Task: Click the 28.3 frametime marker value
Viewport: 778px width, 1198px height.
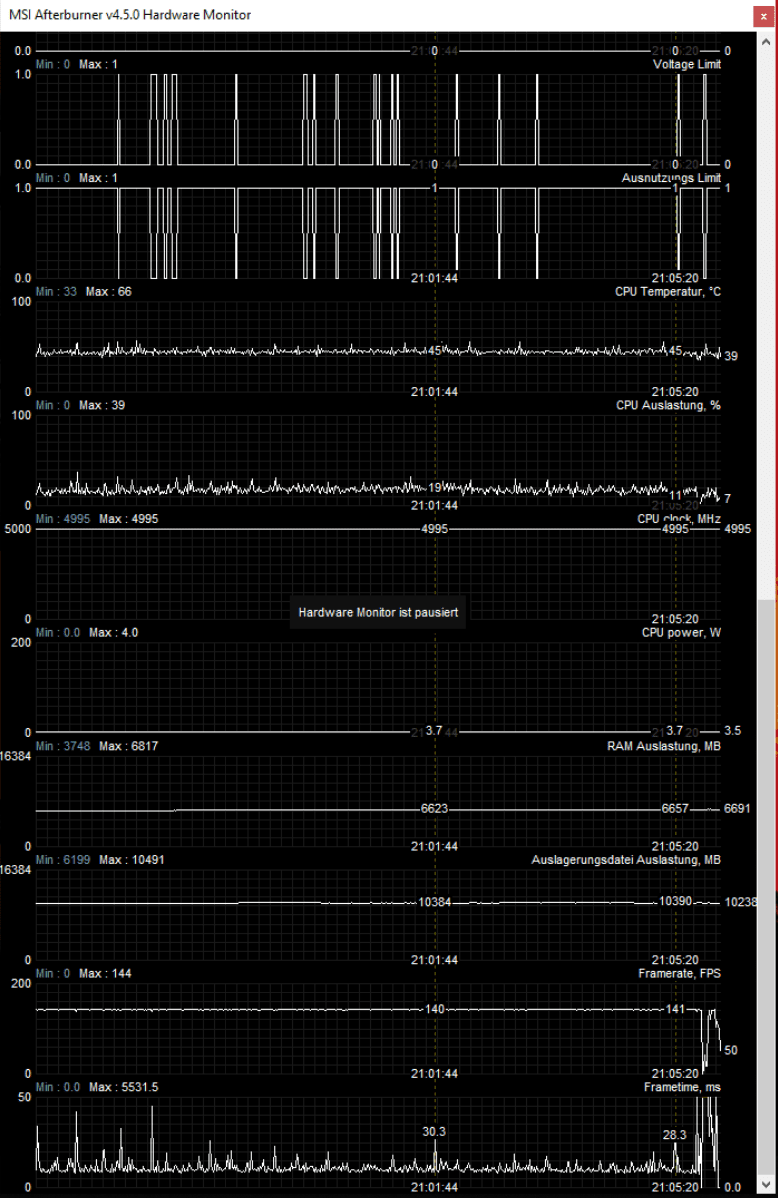Action: (x=674, y=1135)
